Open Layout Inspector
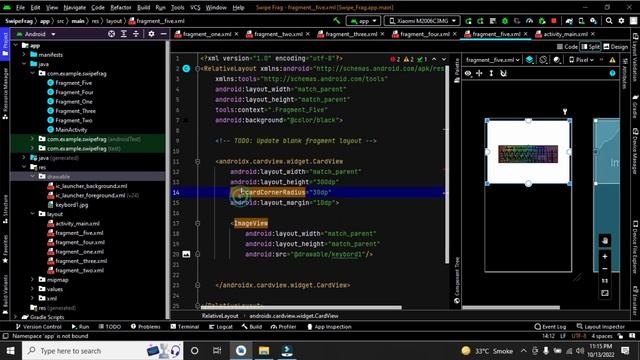Viewport: 640px width, 360px height. click(600, 327)
